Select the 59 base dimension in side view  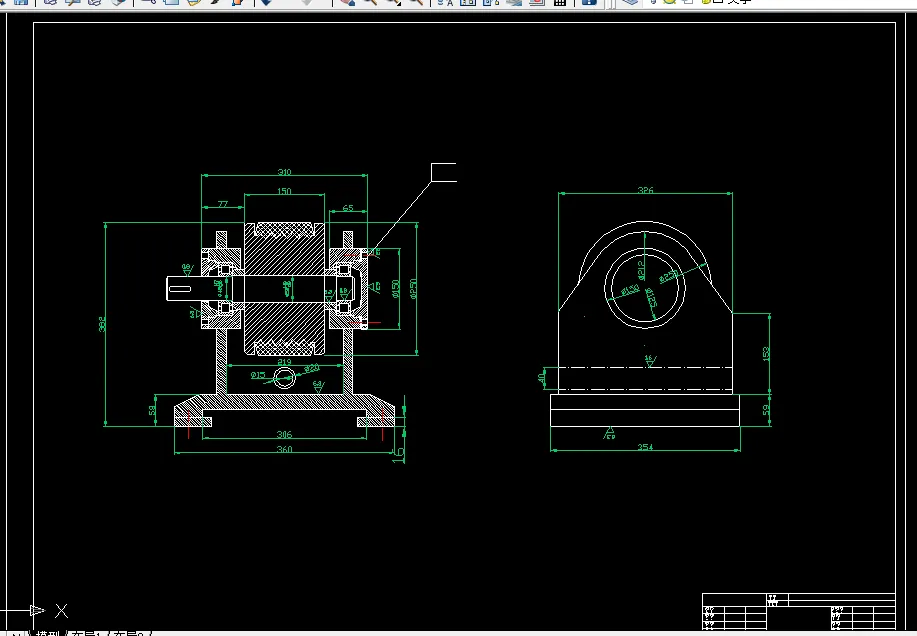(767, 410)
